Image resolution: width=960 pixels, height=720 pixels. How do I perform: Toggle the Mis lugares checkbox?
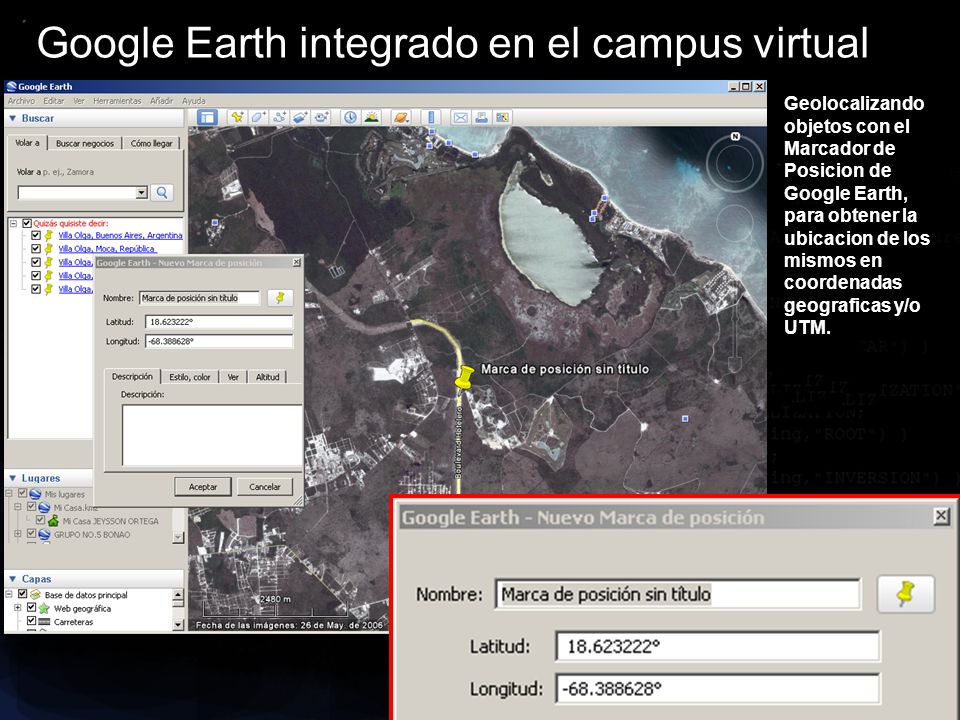(22, 493)
